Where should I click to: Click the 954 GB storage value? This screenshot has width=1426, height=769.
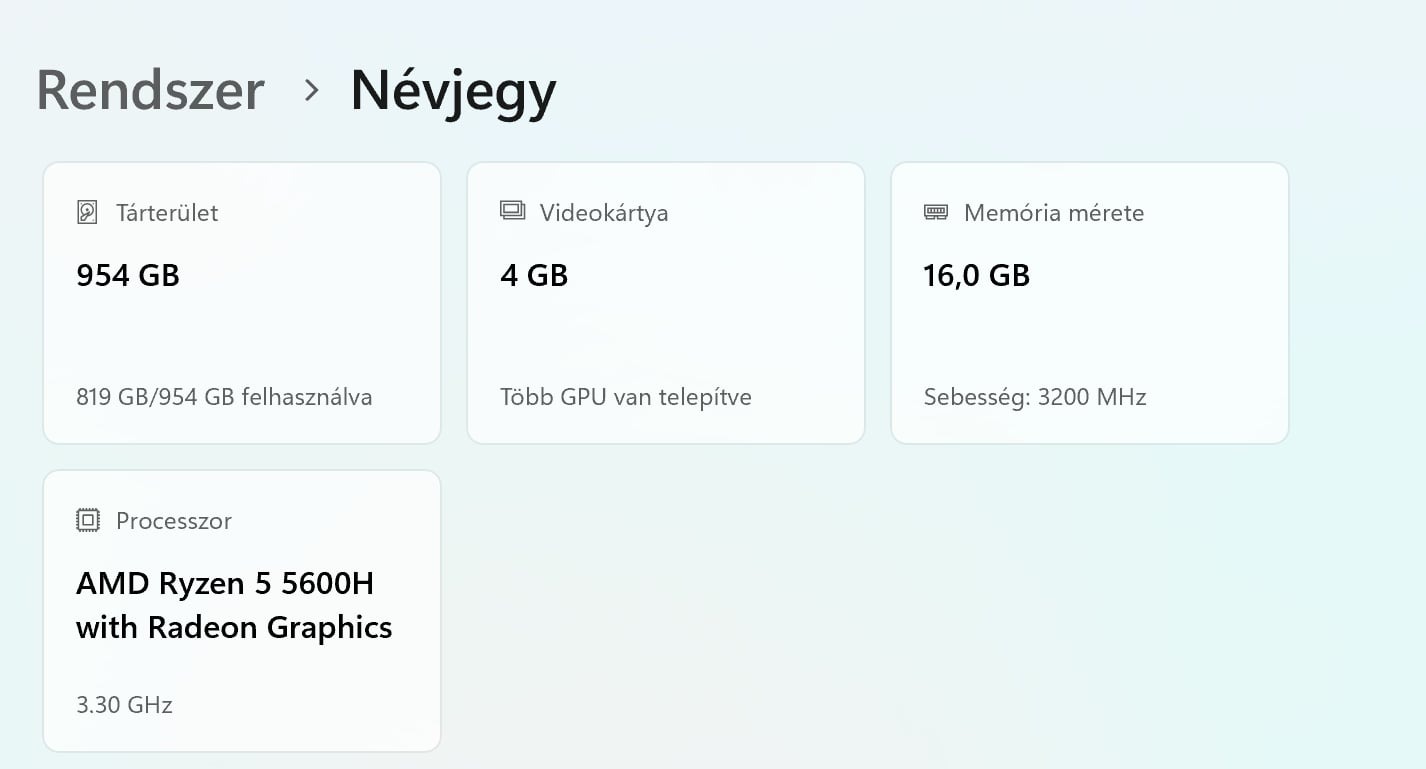pos(128,275)
